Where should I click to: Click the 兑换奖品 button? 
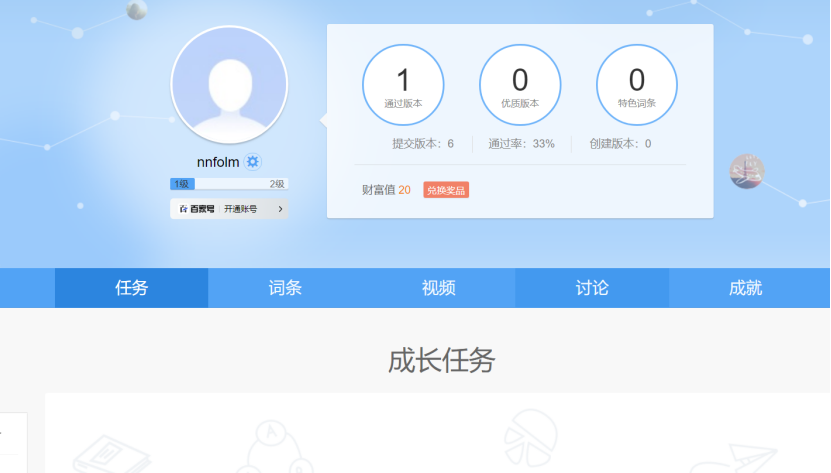(446, 190)
